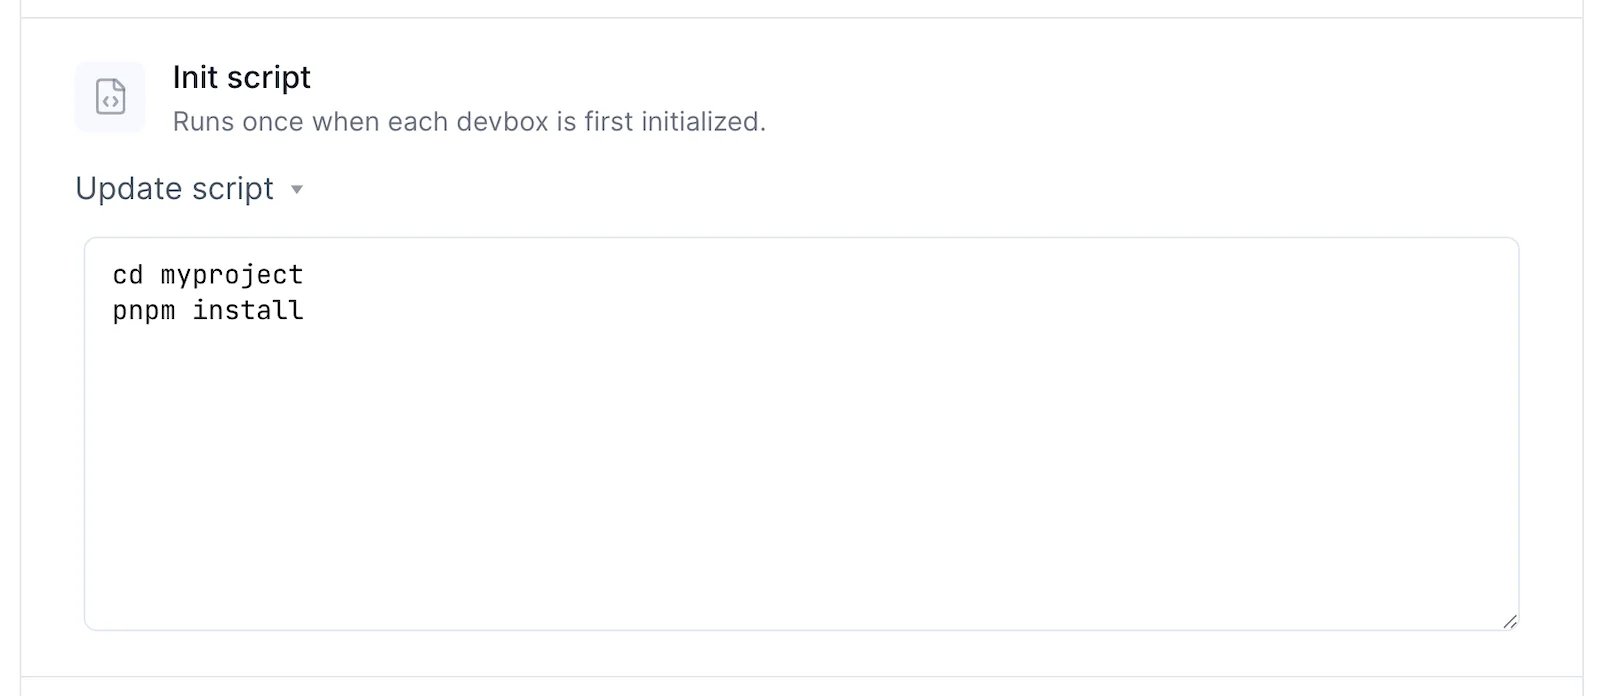Click the "Init script" heading

[x=242, y=77]
